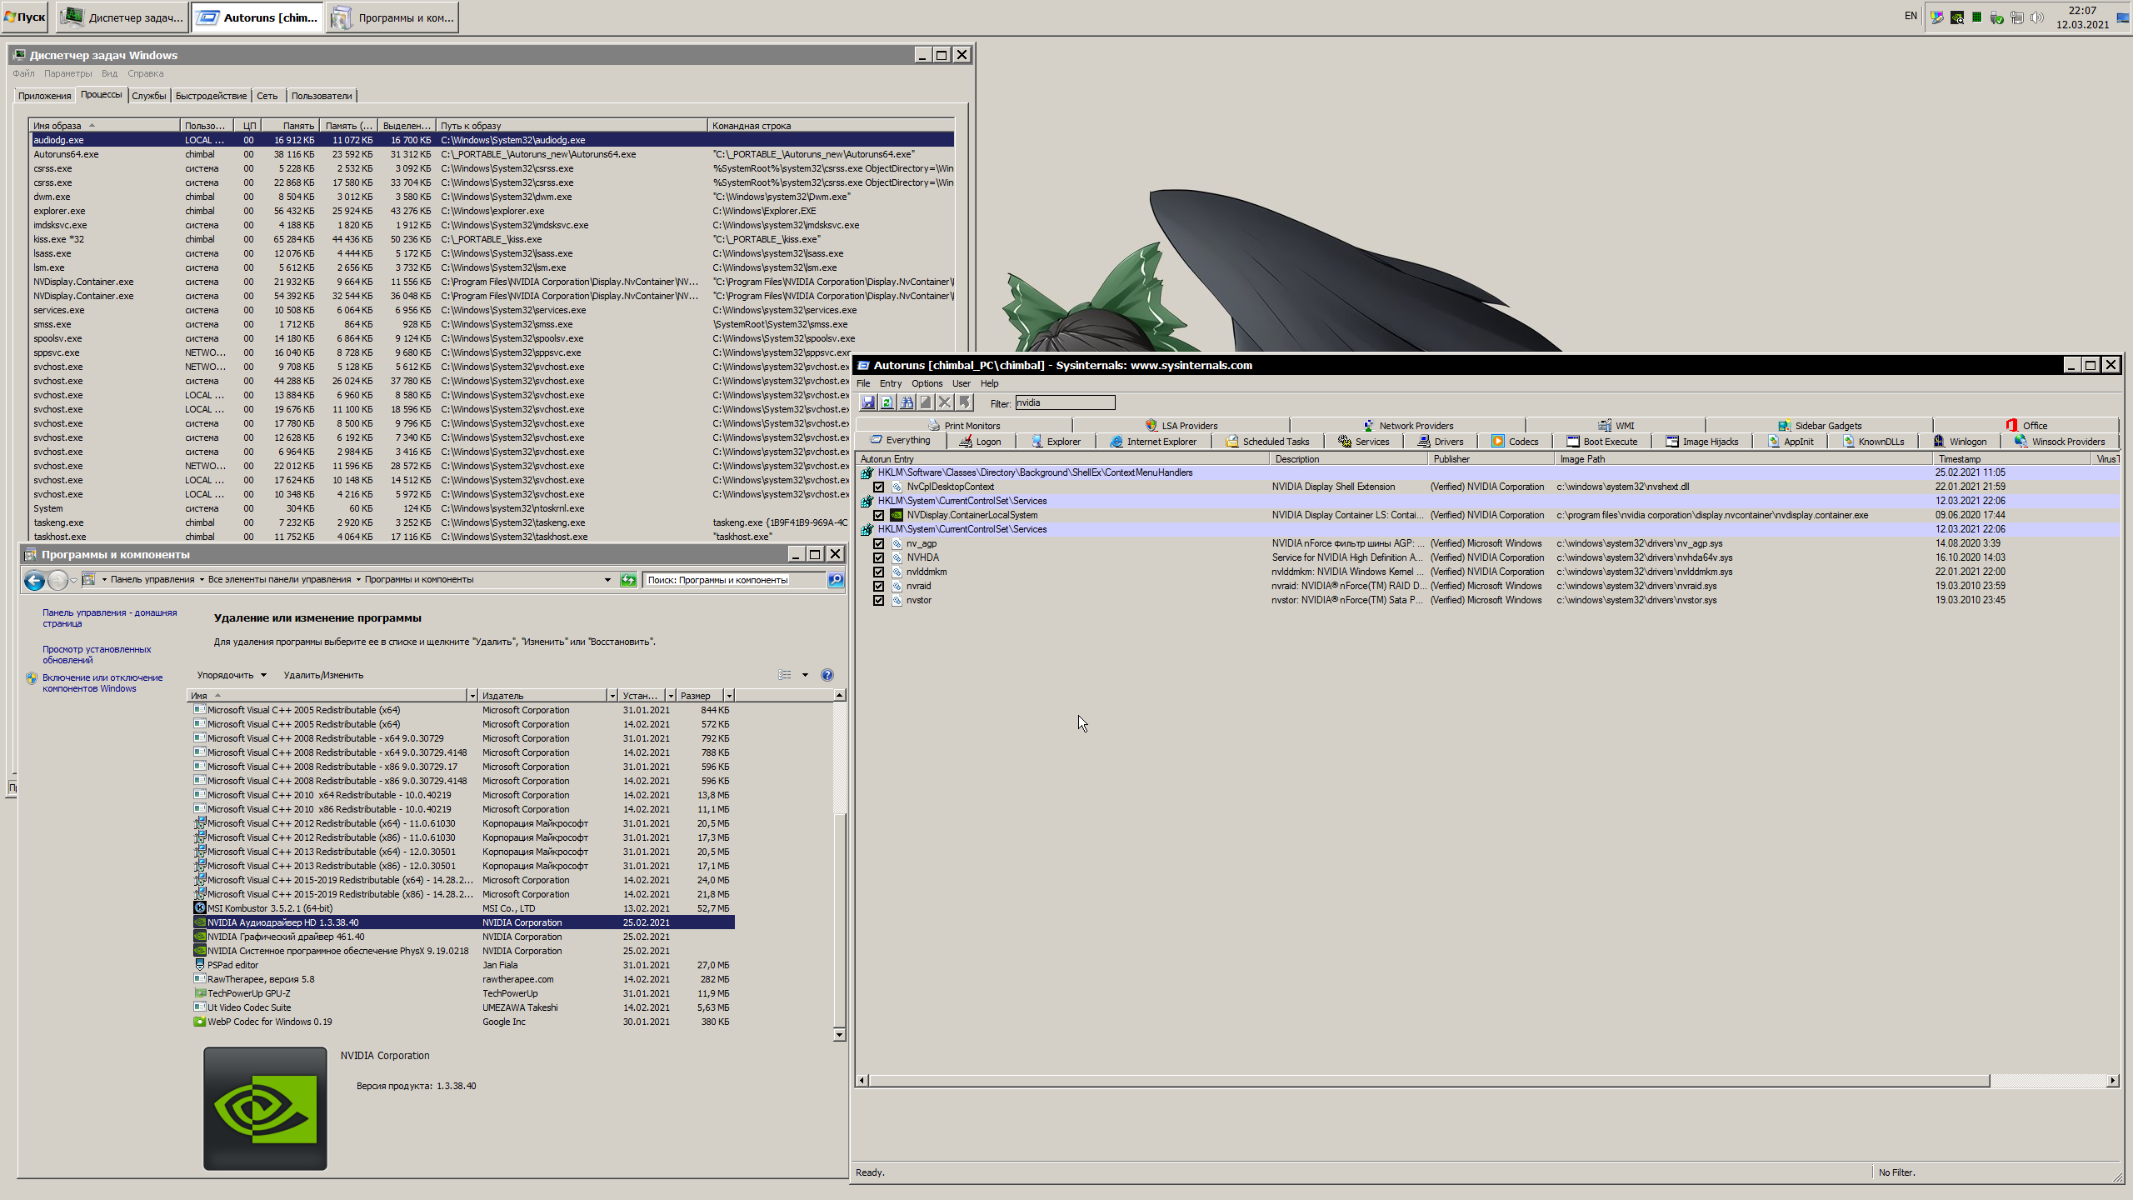The image size is (2133, 1200).
Task: Switch to the Scheduled Tasks tab
Action: point(1267,442)
